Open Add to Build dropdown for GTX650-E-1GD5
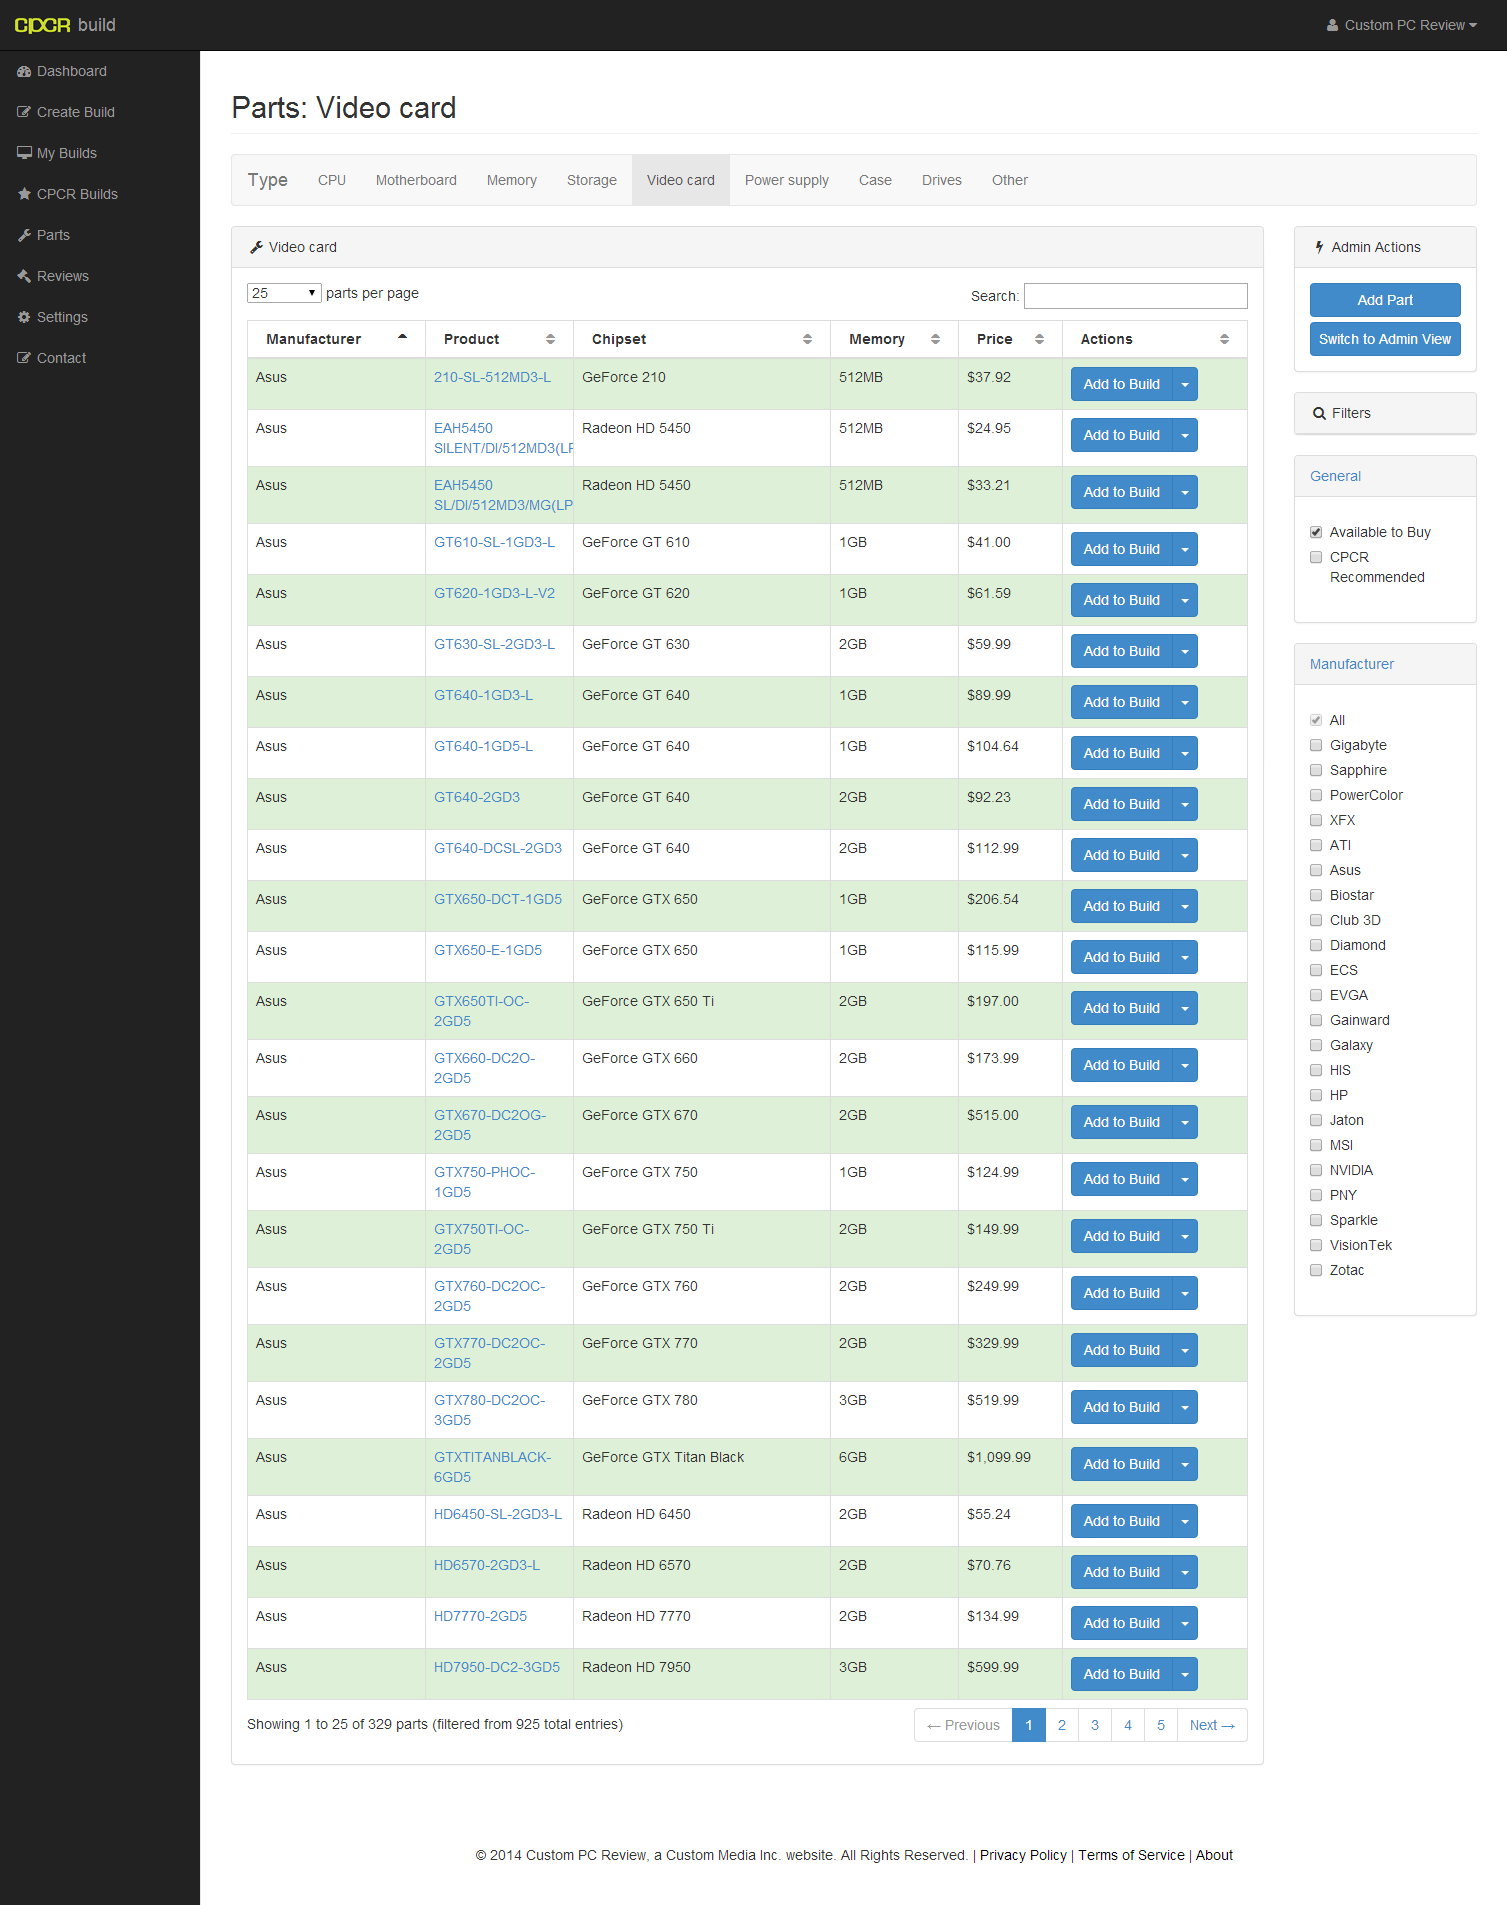This screenshot has width=1507, height=1905. (x=1185, y=957)
